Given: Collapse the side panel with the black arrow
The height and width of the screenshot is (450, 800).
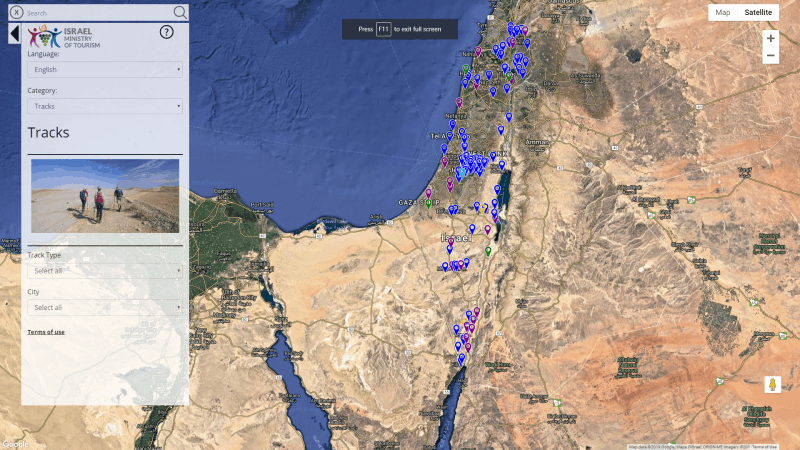Looking at the screenshot, I should tap(15, 34).
